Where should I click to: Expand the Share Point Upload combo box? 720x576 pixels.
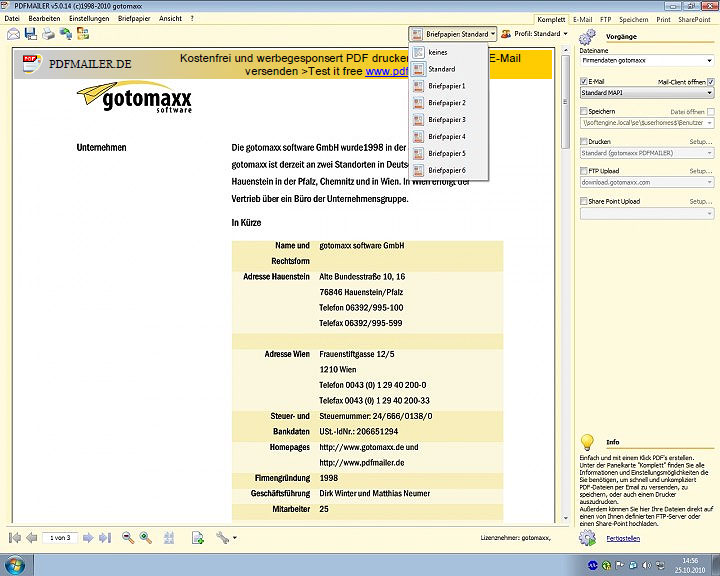point(709,213)
